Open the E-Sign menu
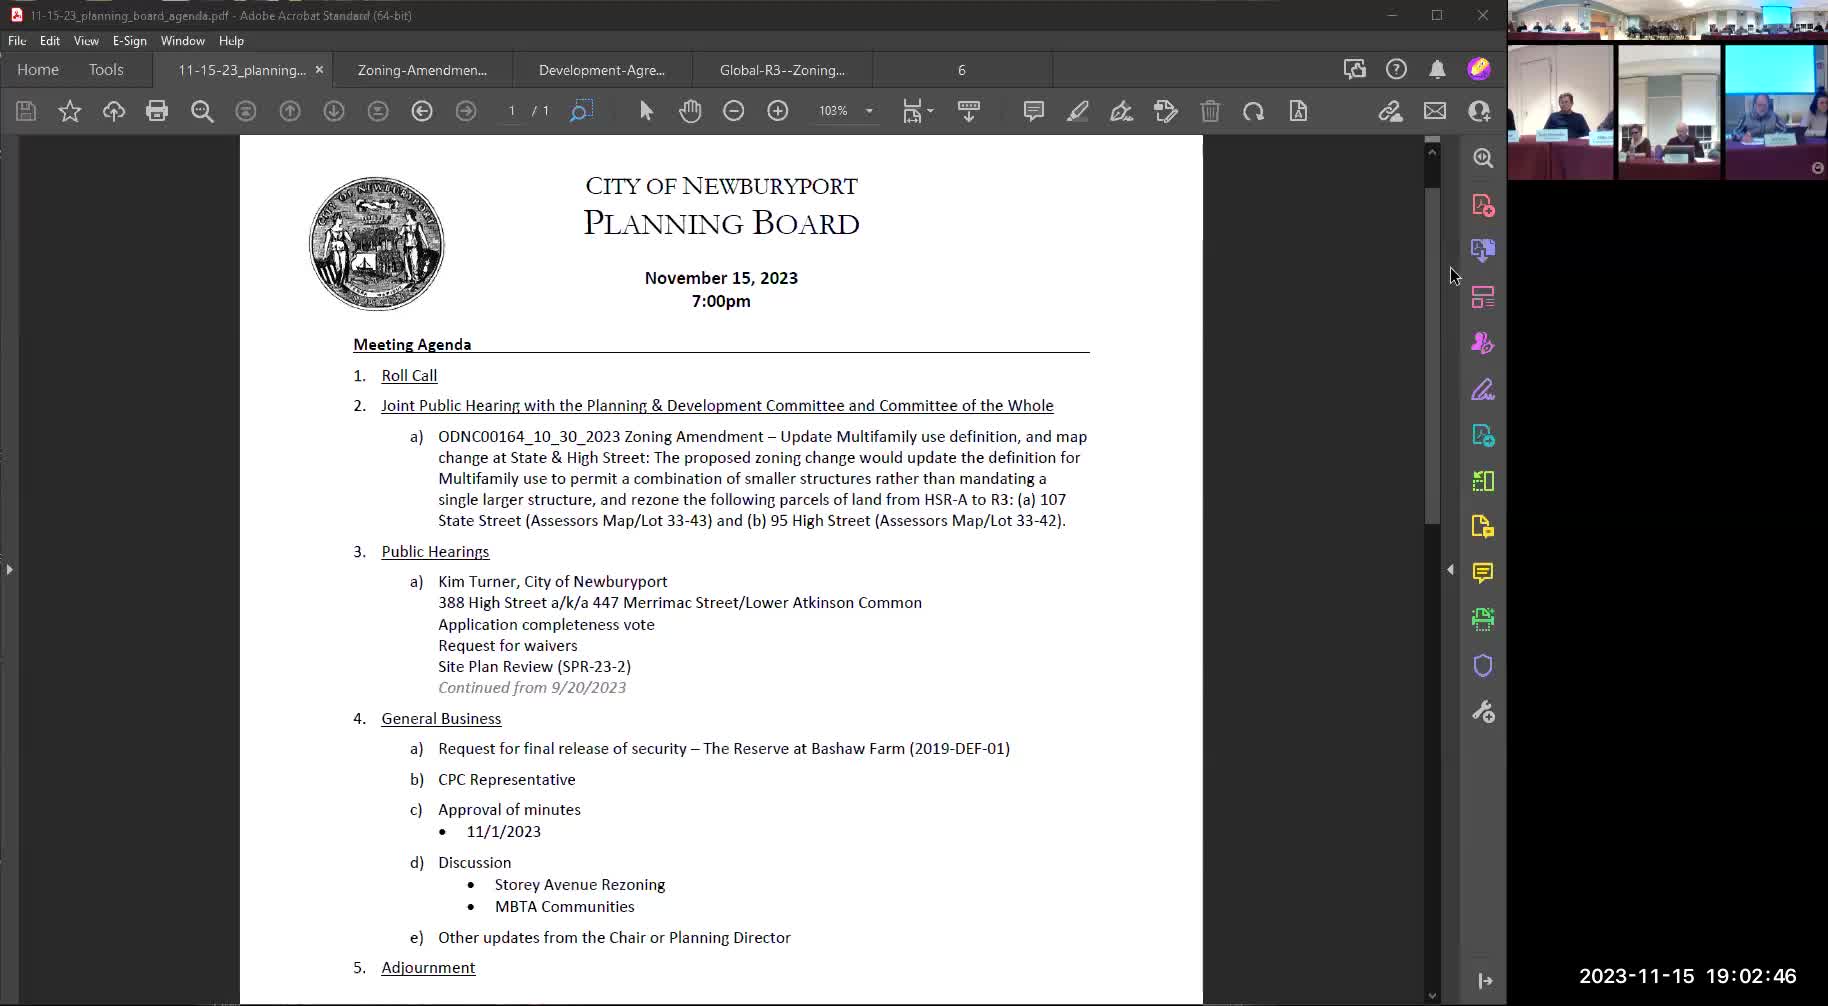The image size is (1828, 1006). point(129,41)
